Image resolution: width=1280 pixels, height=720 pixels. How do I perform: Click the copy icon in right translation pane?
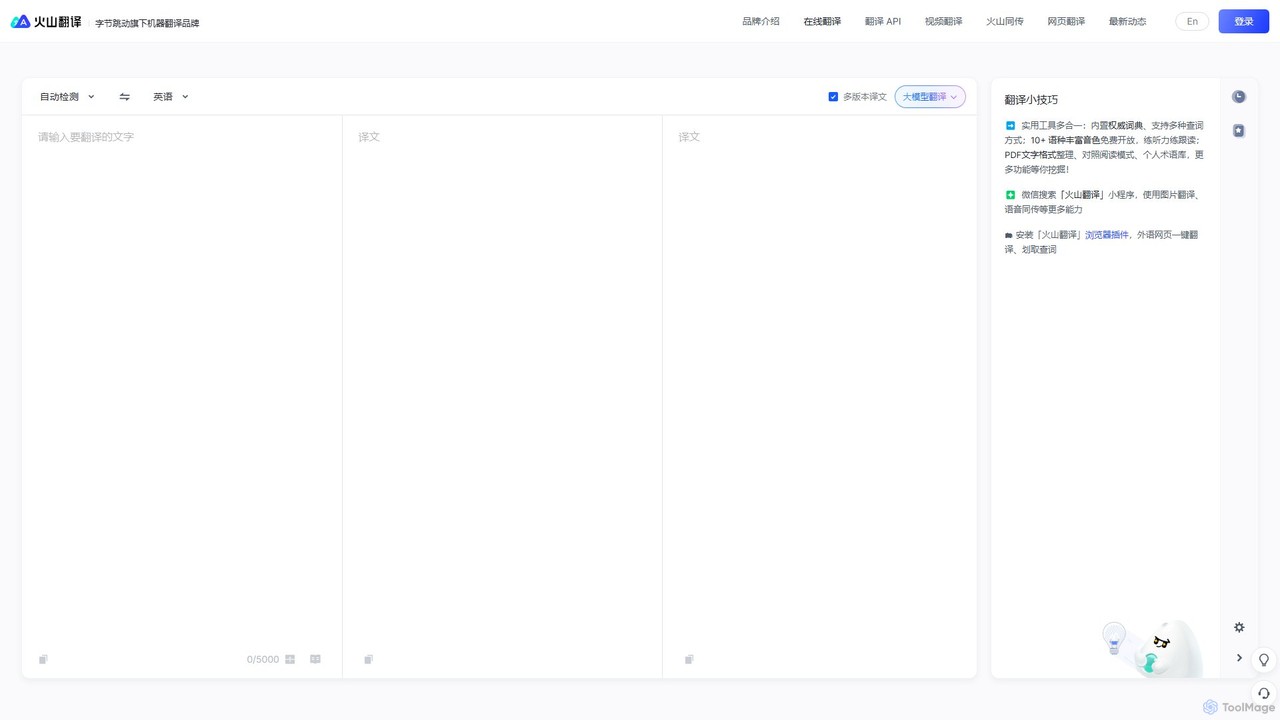tap(688, 659)
